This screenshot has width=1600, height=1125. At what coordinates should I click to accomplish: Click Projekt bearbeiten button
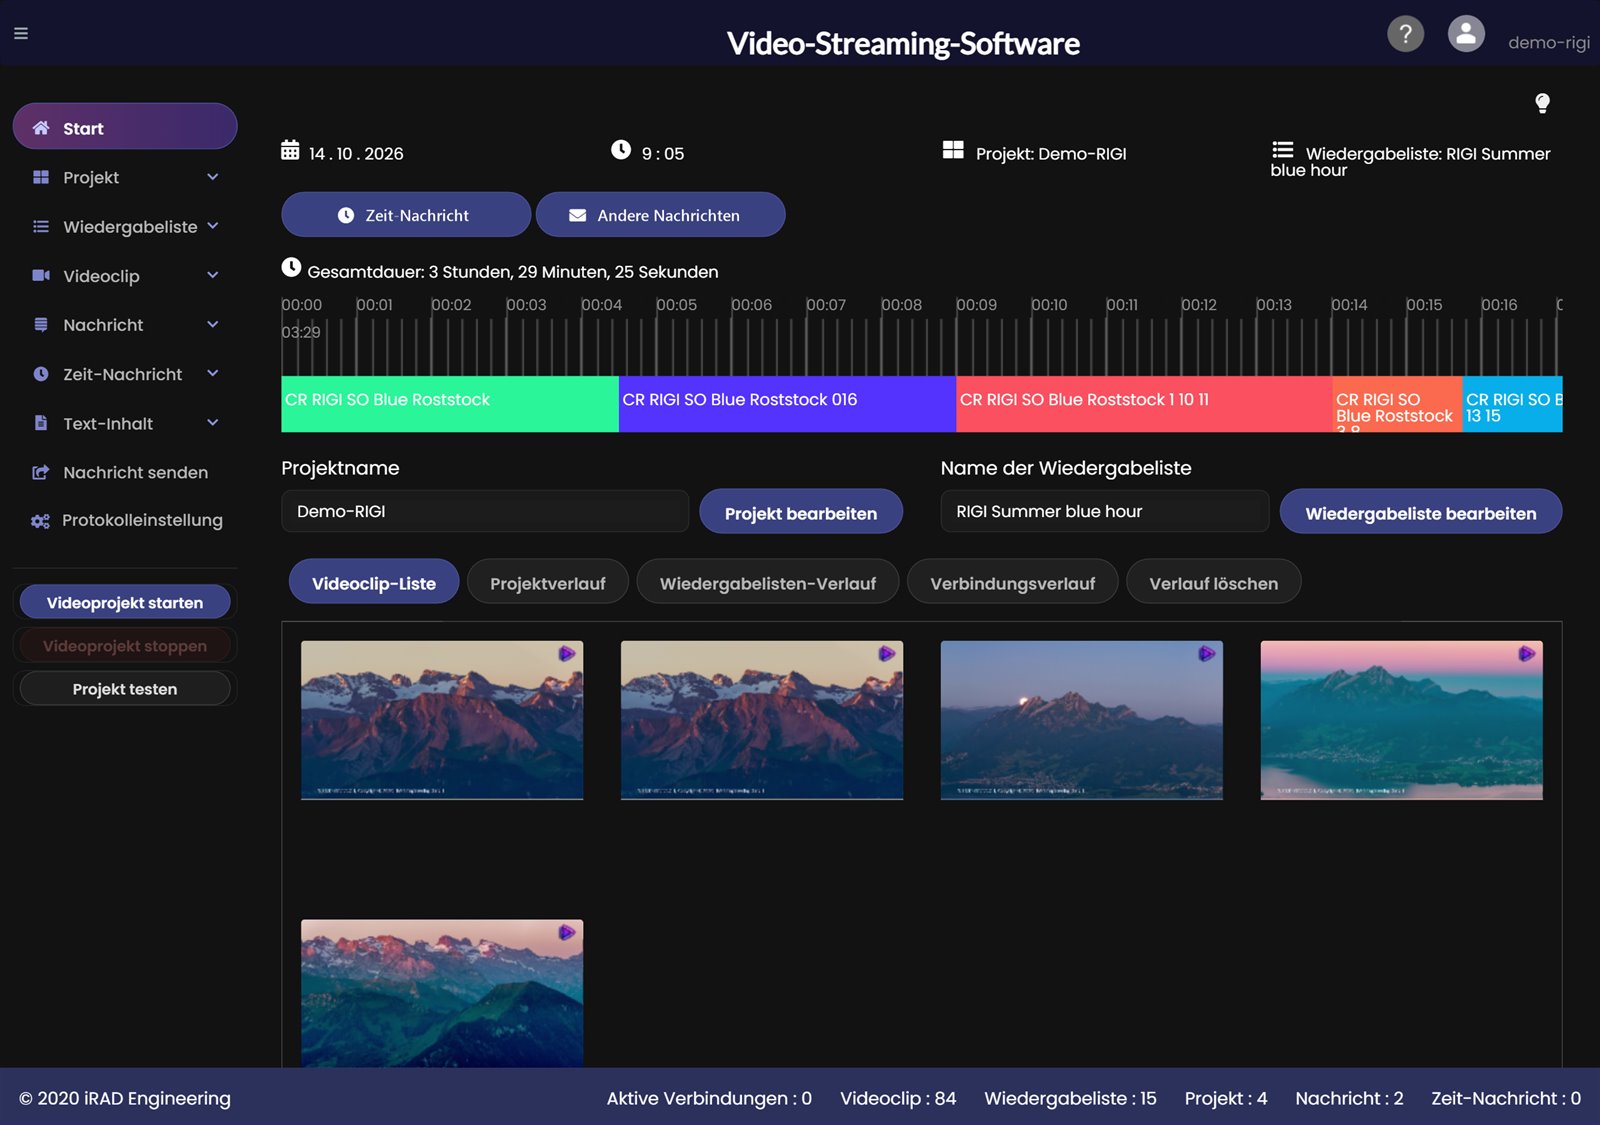(x=801, y=512)
